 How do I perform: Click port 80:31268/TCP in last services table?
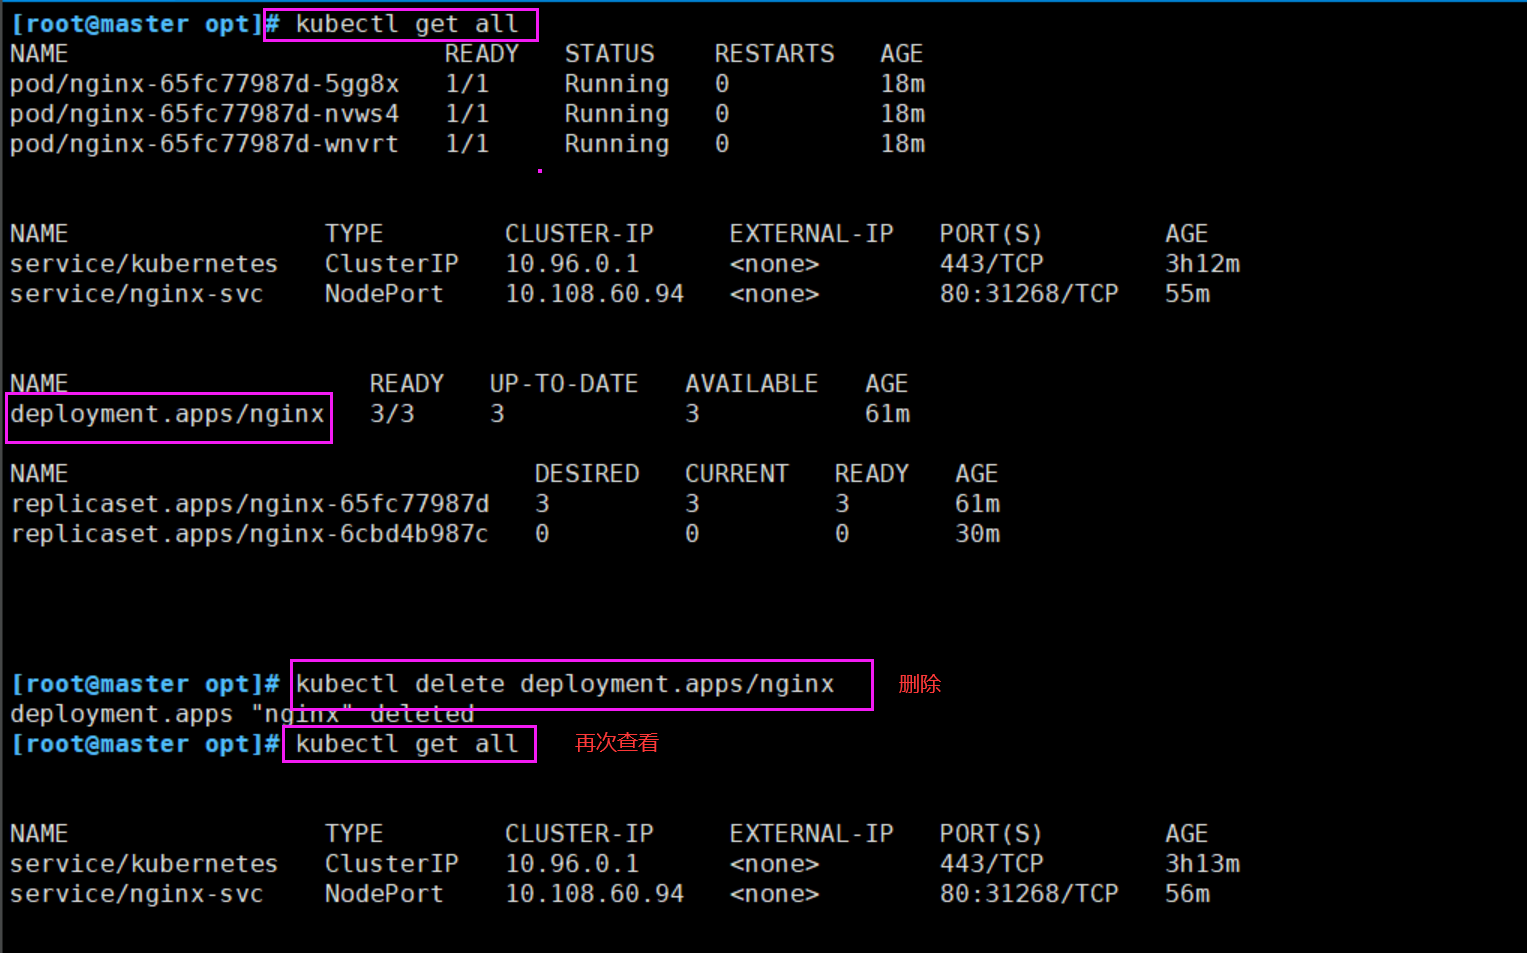(x=1029, y=894)
